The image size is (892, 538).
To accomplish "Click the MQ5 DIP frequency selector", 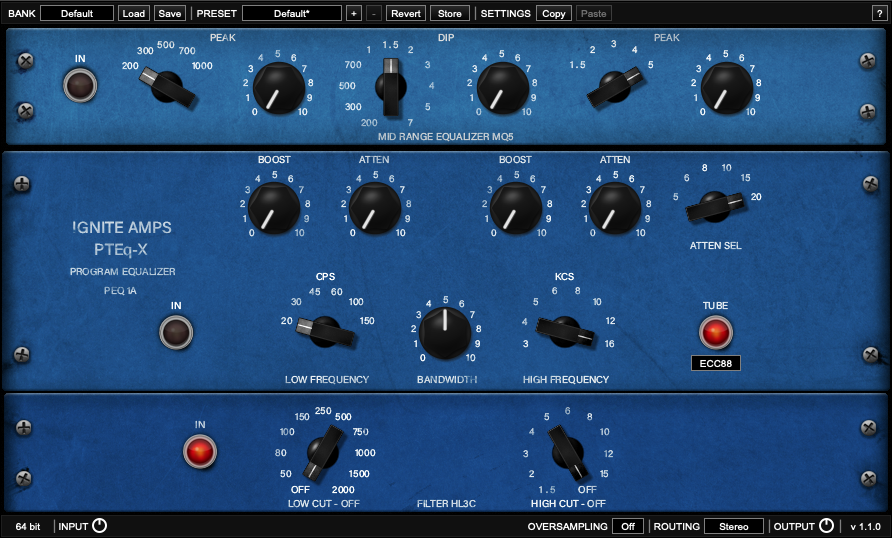I will (391, 87).
